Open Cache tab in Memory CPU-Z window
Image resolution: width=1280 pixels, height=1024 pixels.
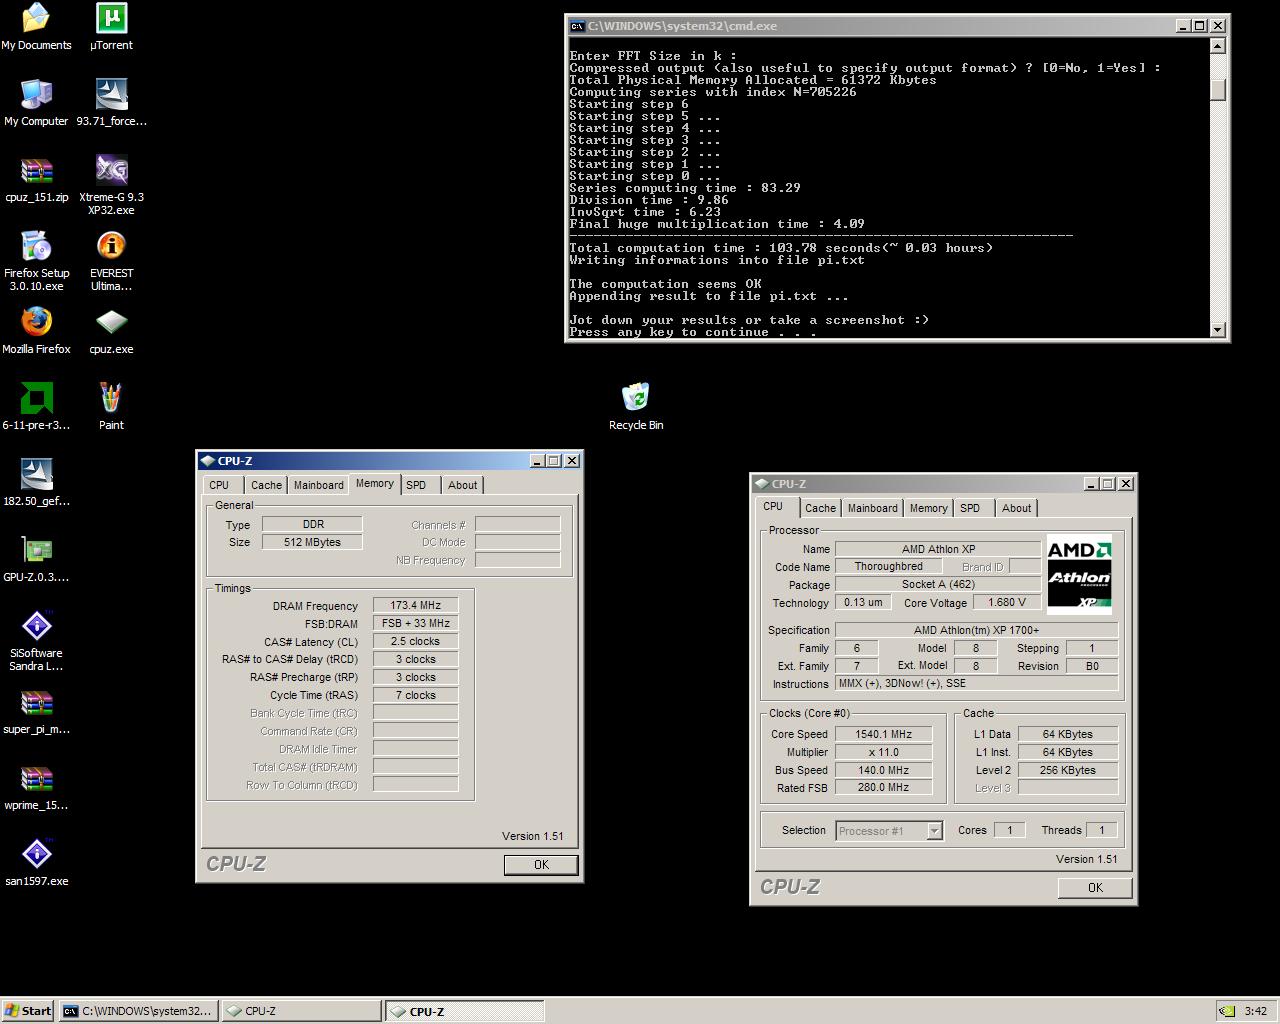pos(266,485)
